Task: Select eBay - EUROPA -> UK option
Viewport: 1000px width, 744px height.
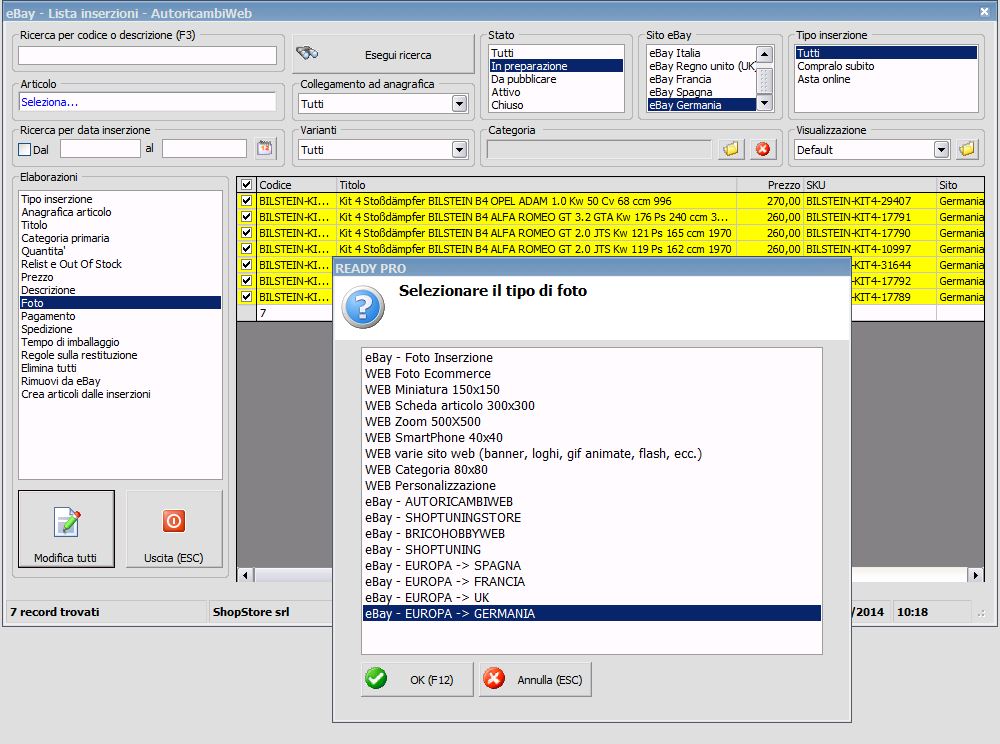Action: click(592, 597)
